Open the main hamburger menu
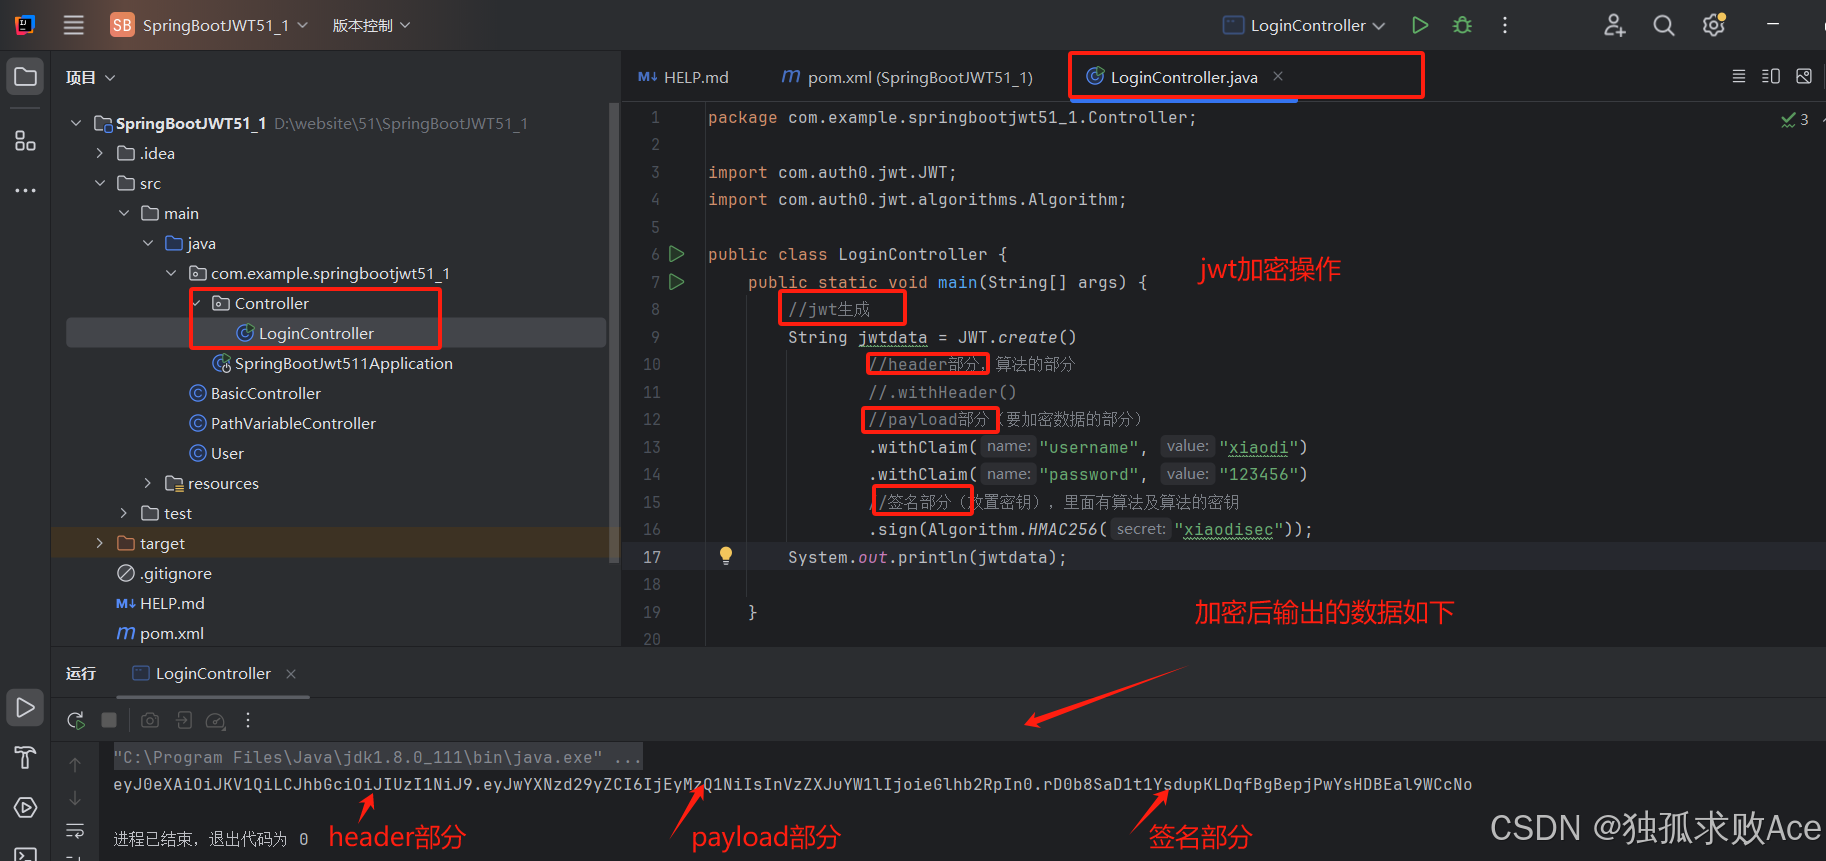The height and width of the screenshot is (861, 1826). coord(74,25)
